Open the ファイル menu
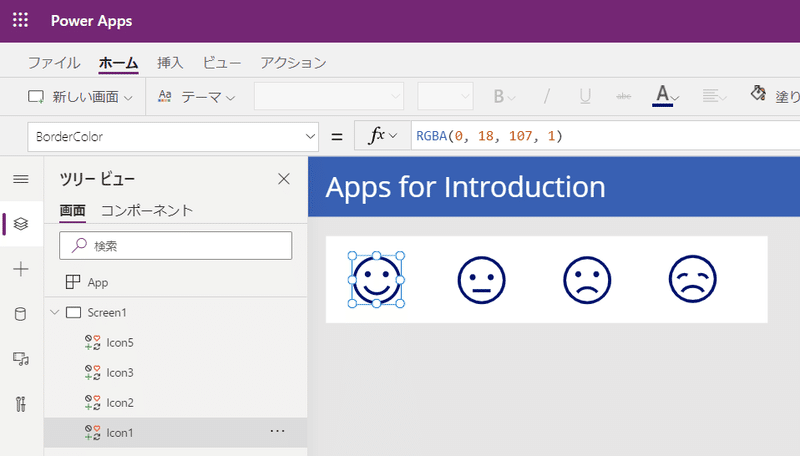Screen dimensions: 800x456 click(54, 63)
